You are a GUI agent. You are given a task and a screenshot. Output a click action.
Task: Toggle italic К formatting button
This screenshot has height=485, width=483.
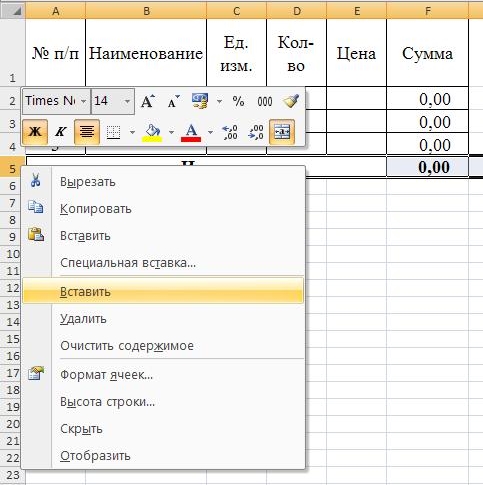coord(61,132)
